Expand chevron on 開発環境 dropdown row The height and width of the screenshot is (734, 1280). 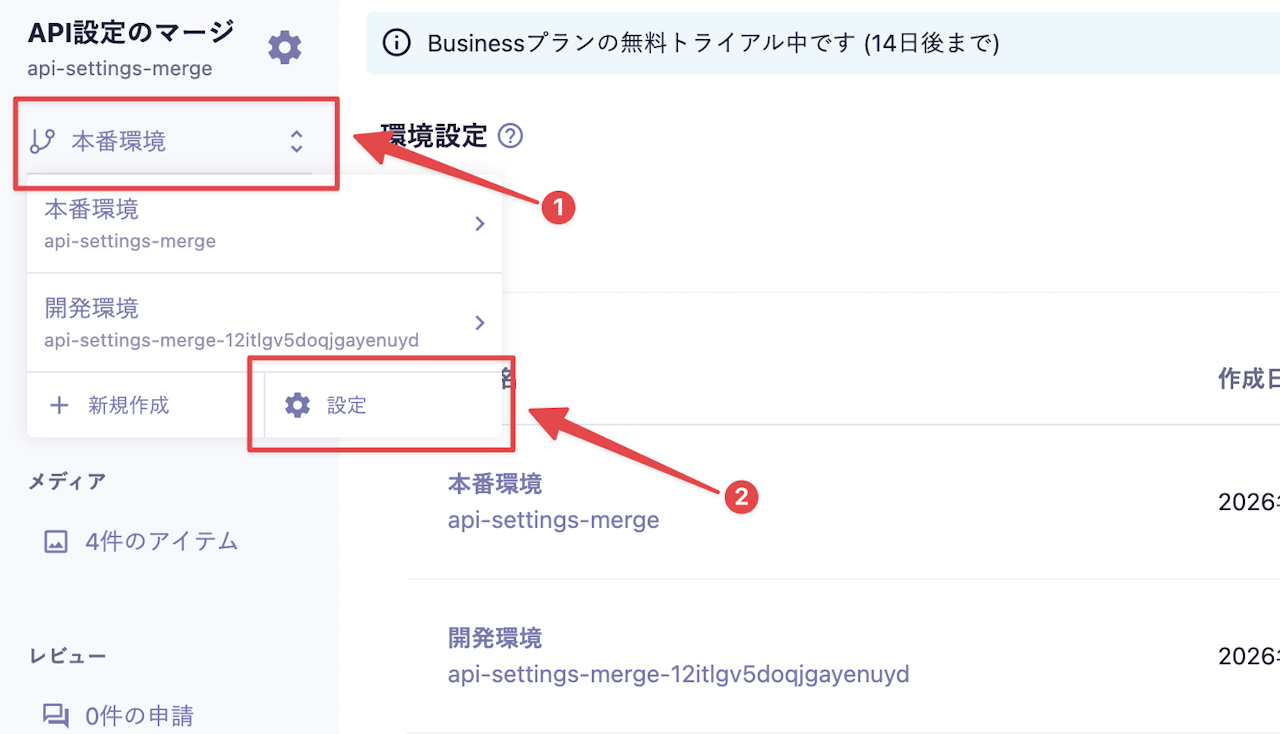480,323
